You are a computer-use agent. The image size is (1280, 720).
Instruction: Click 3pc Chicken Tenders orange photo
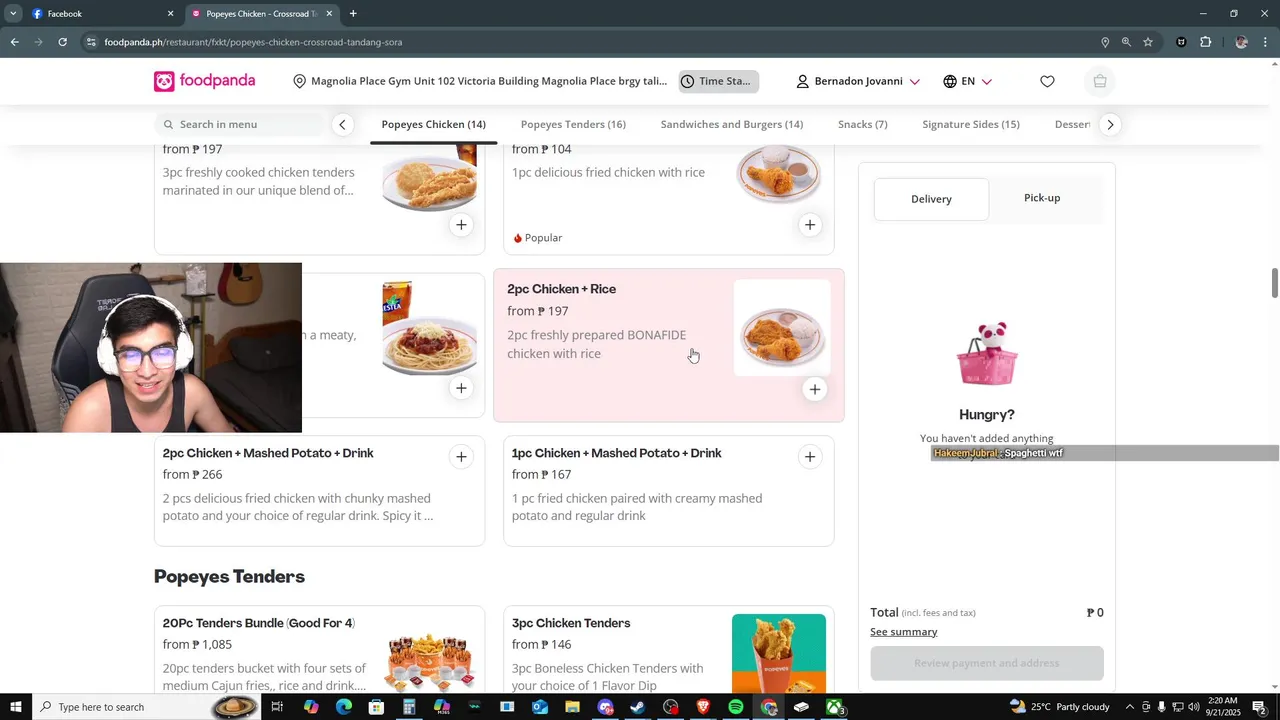(779, 655)
